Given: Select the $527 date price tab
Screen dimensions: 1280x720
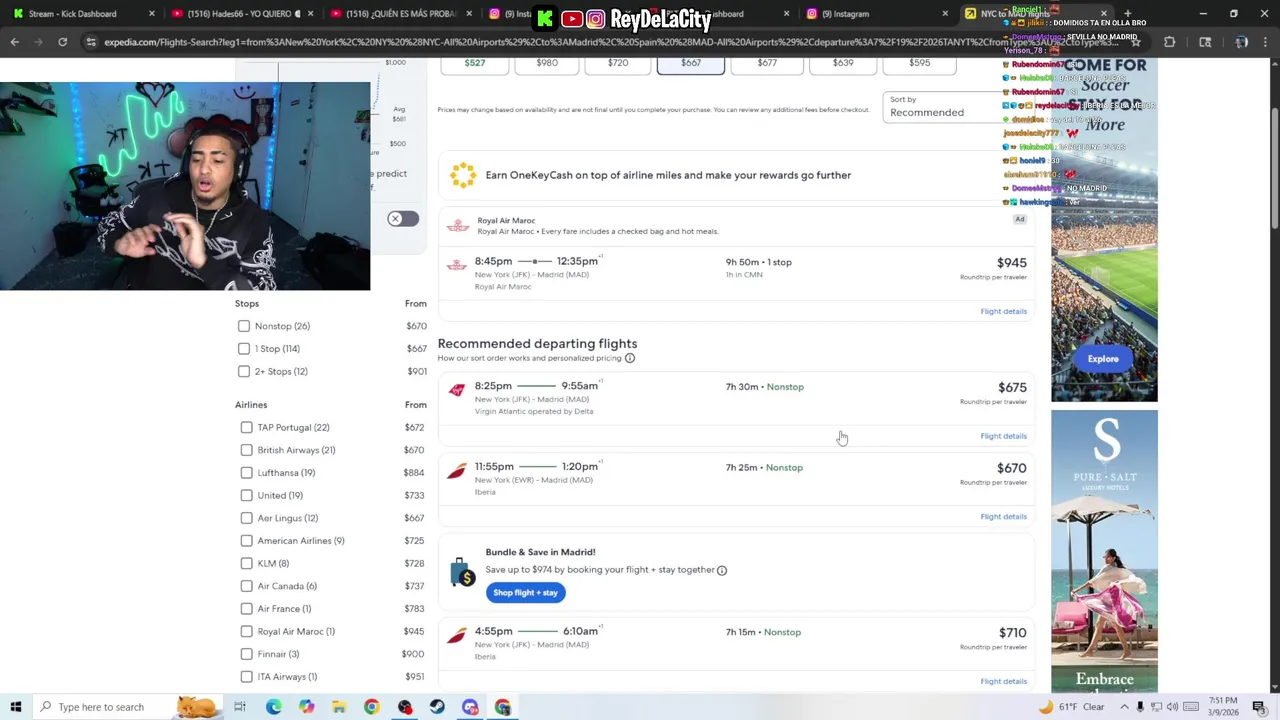Looking at the screenshot, I should (475, 64).
